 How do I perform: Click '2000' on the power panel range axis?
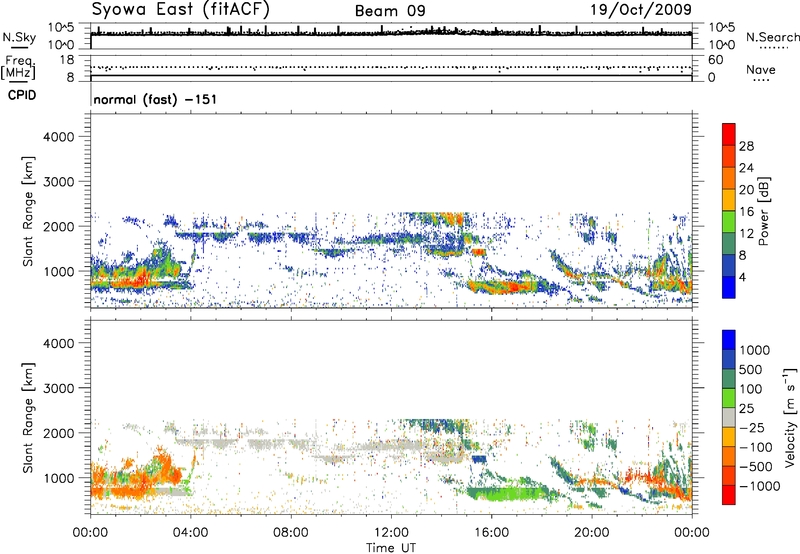pos(59,226)
